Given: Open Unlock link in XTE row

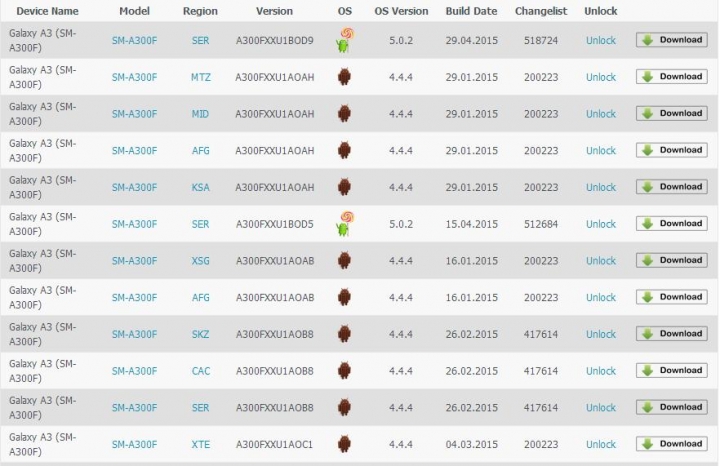Looking at the screenshot, I should click(x=601, y=444).
